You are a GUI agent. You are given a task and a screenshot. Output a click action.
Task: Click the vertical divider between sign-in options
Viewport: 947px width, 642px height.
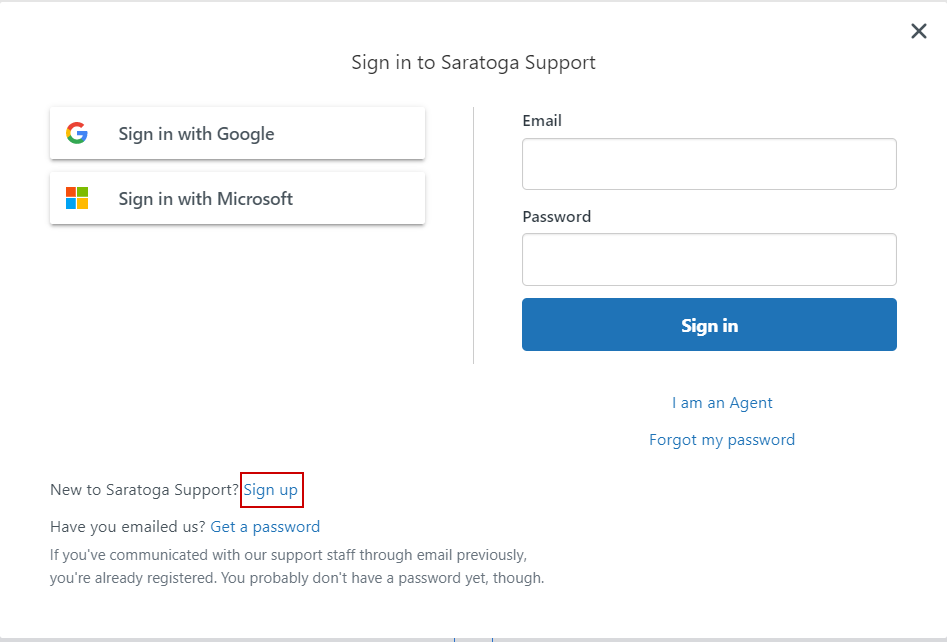pyautogui.click(x=474, y=236)
